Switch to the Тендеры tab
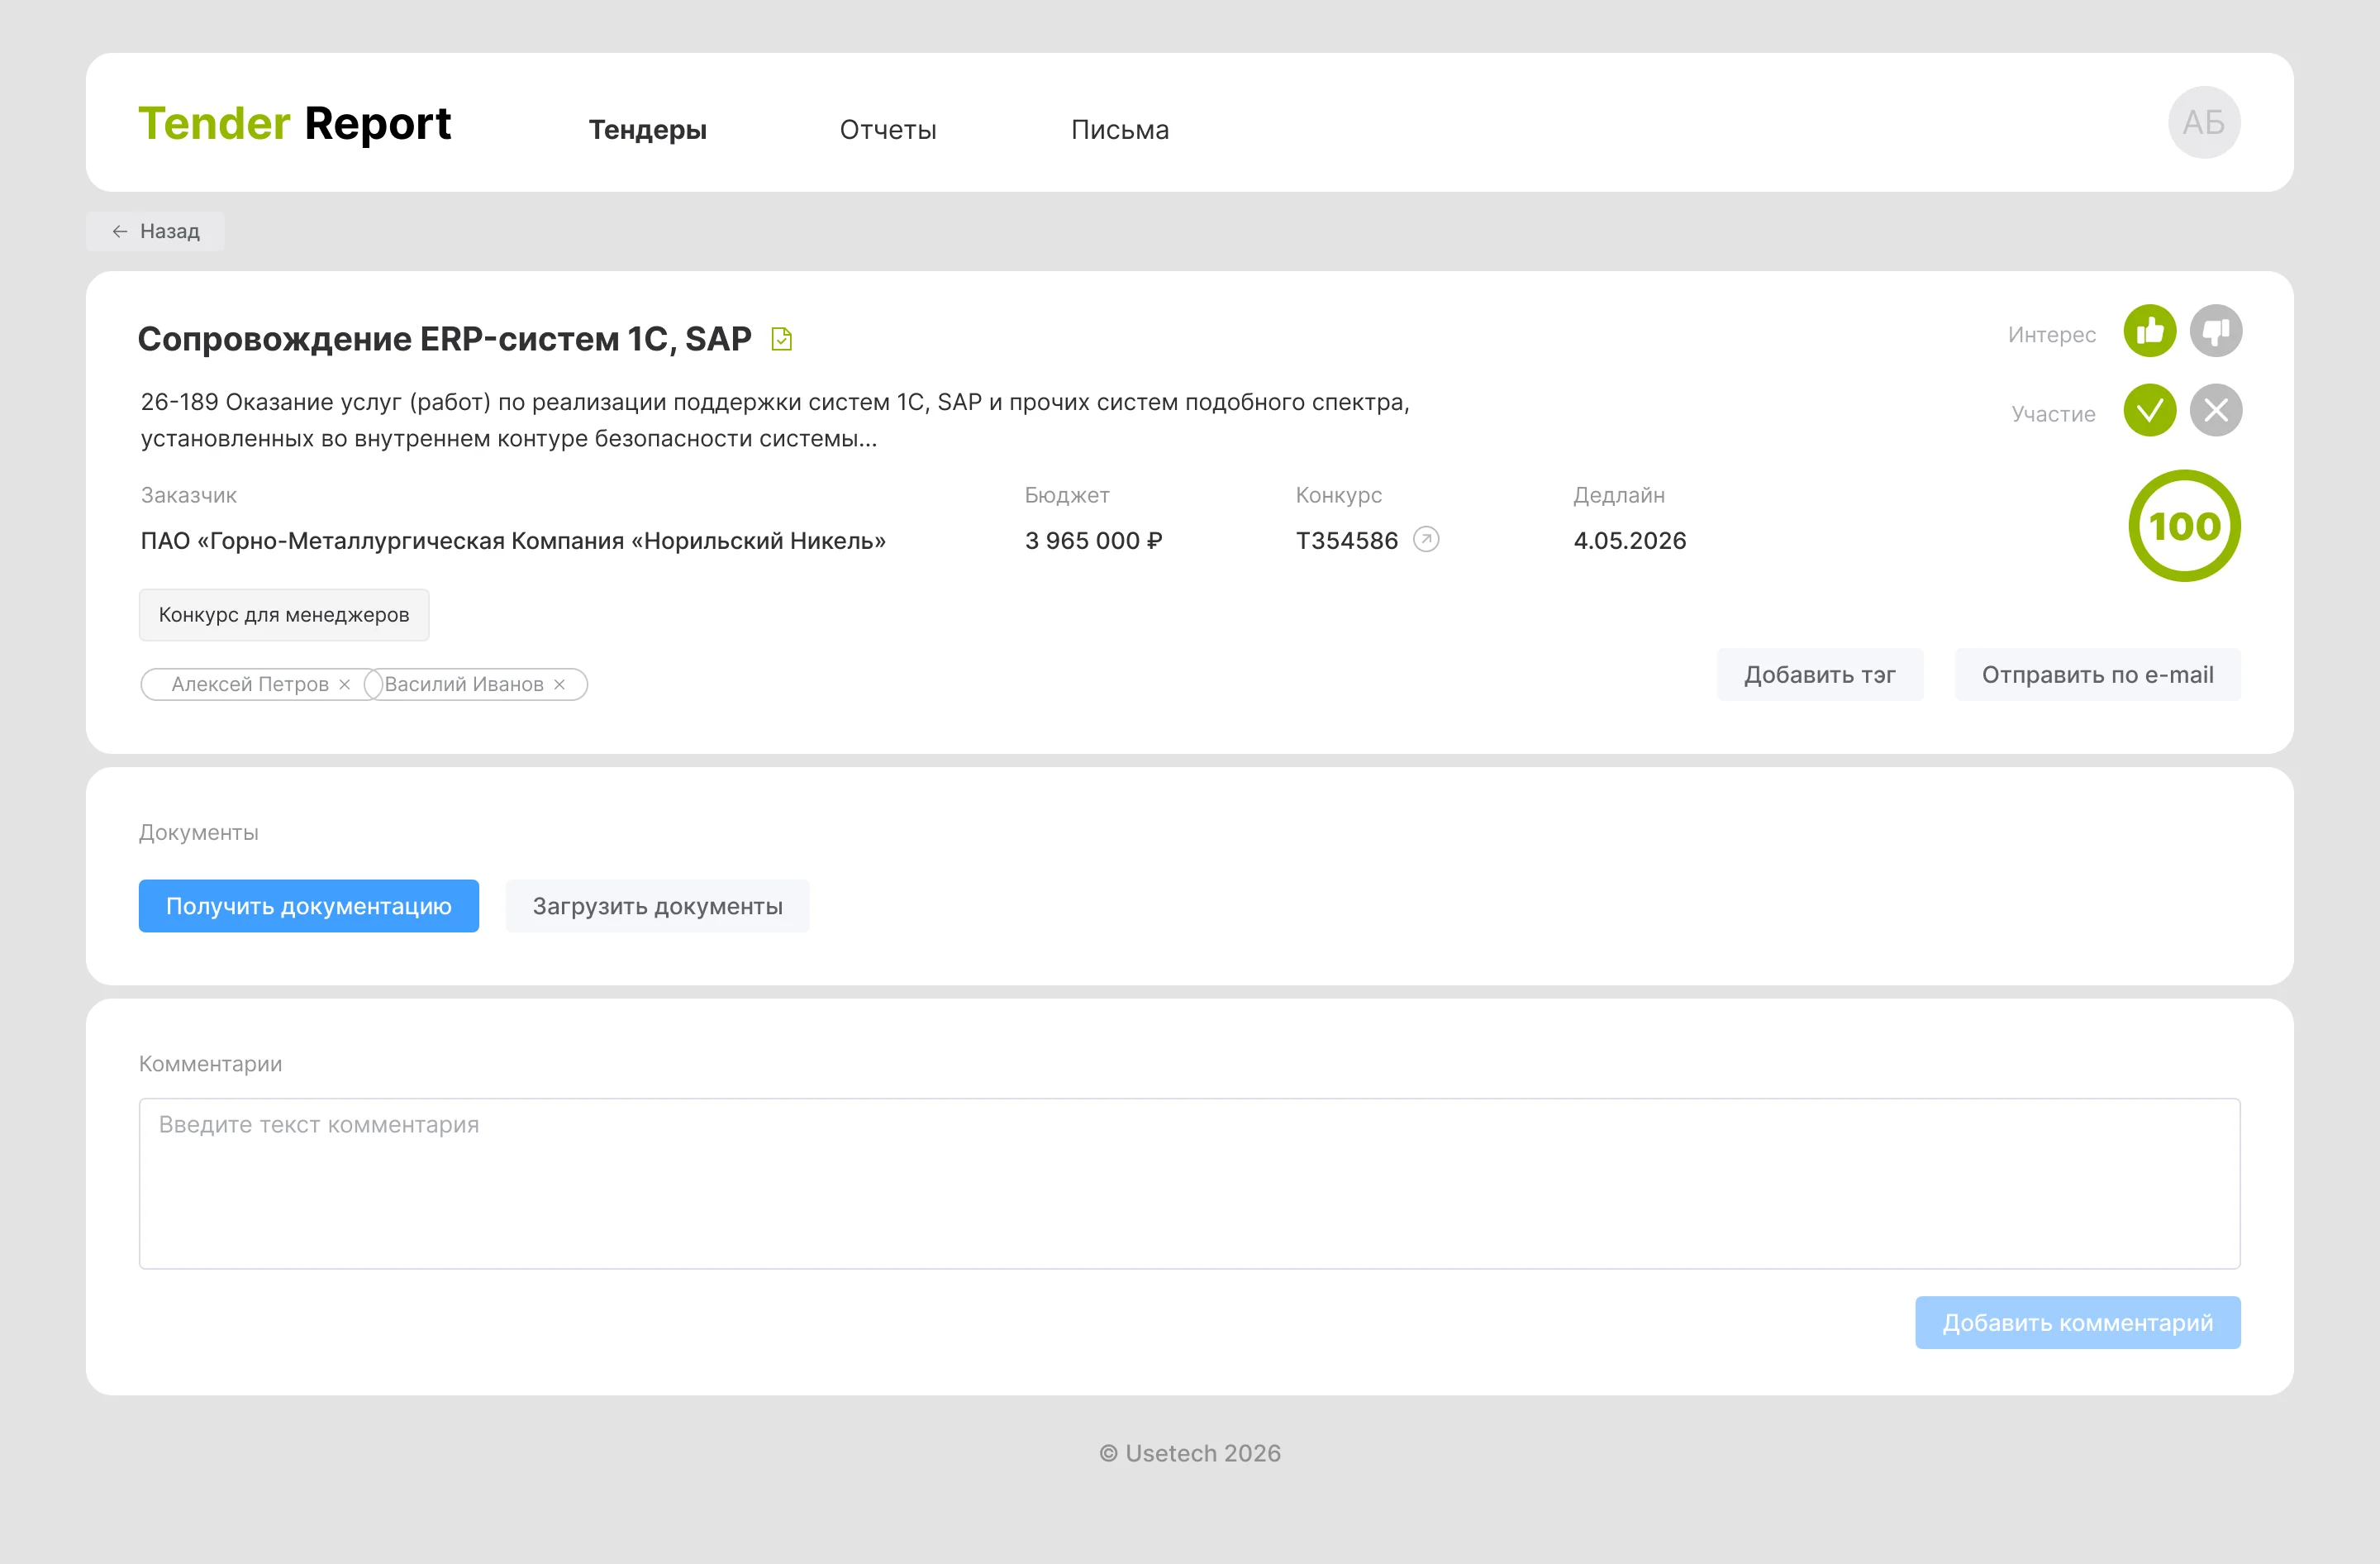 pyautogui.click(x=647, y=130)
